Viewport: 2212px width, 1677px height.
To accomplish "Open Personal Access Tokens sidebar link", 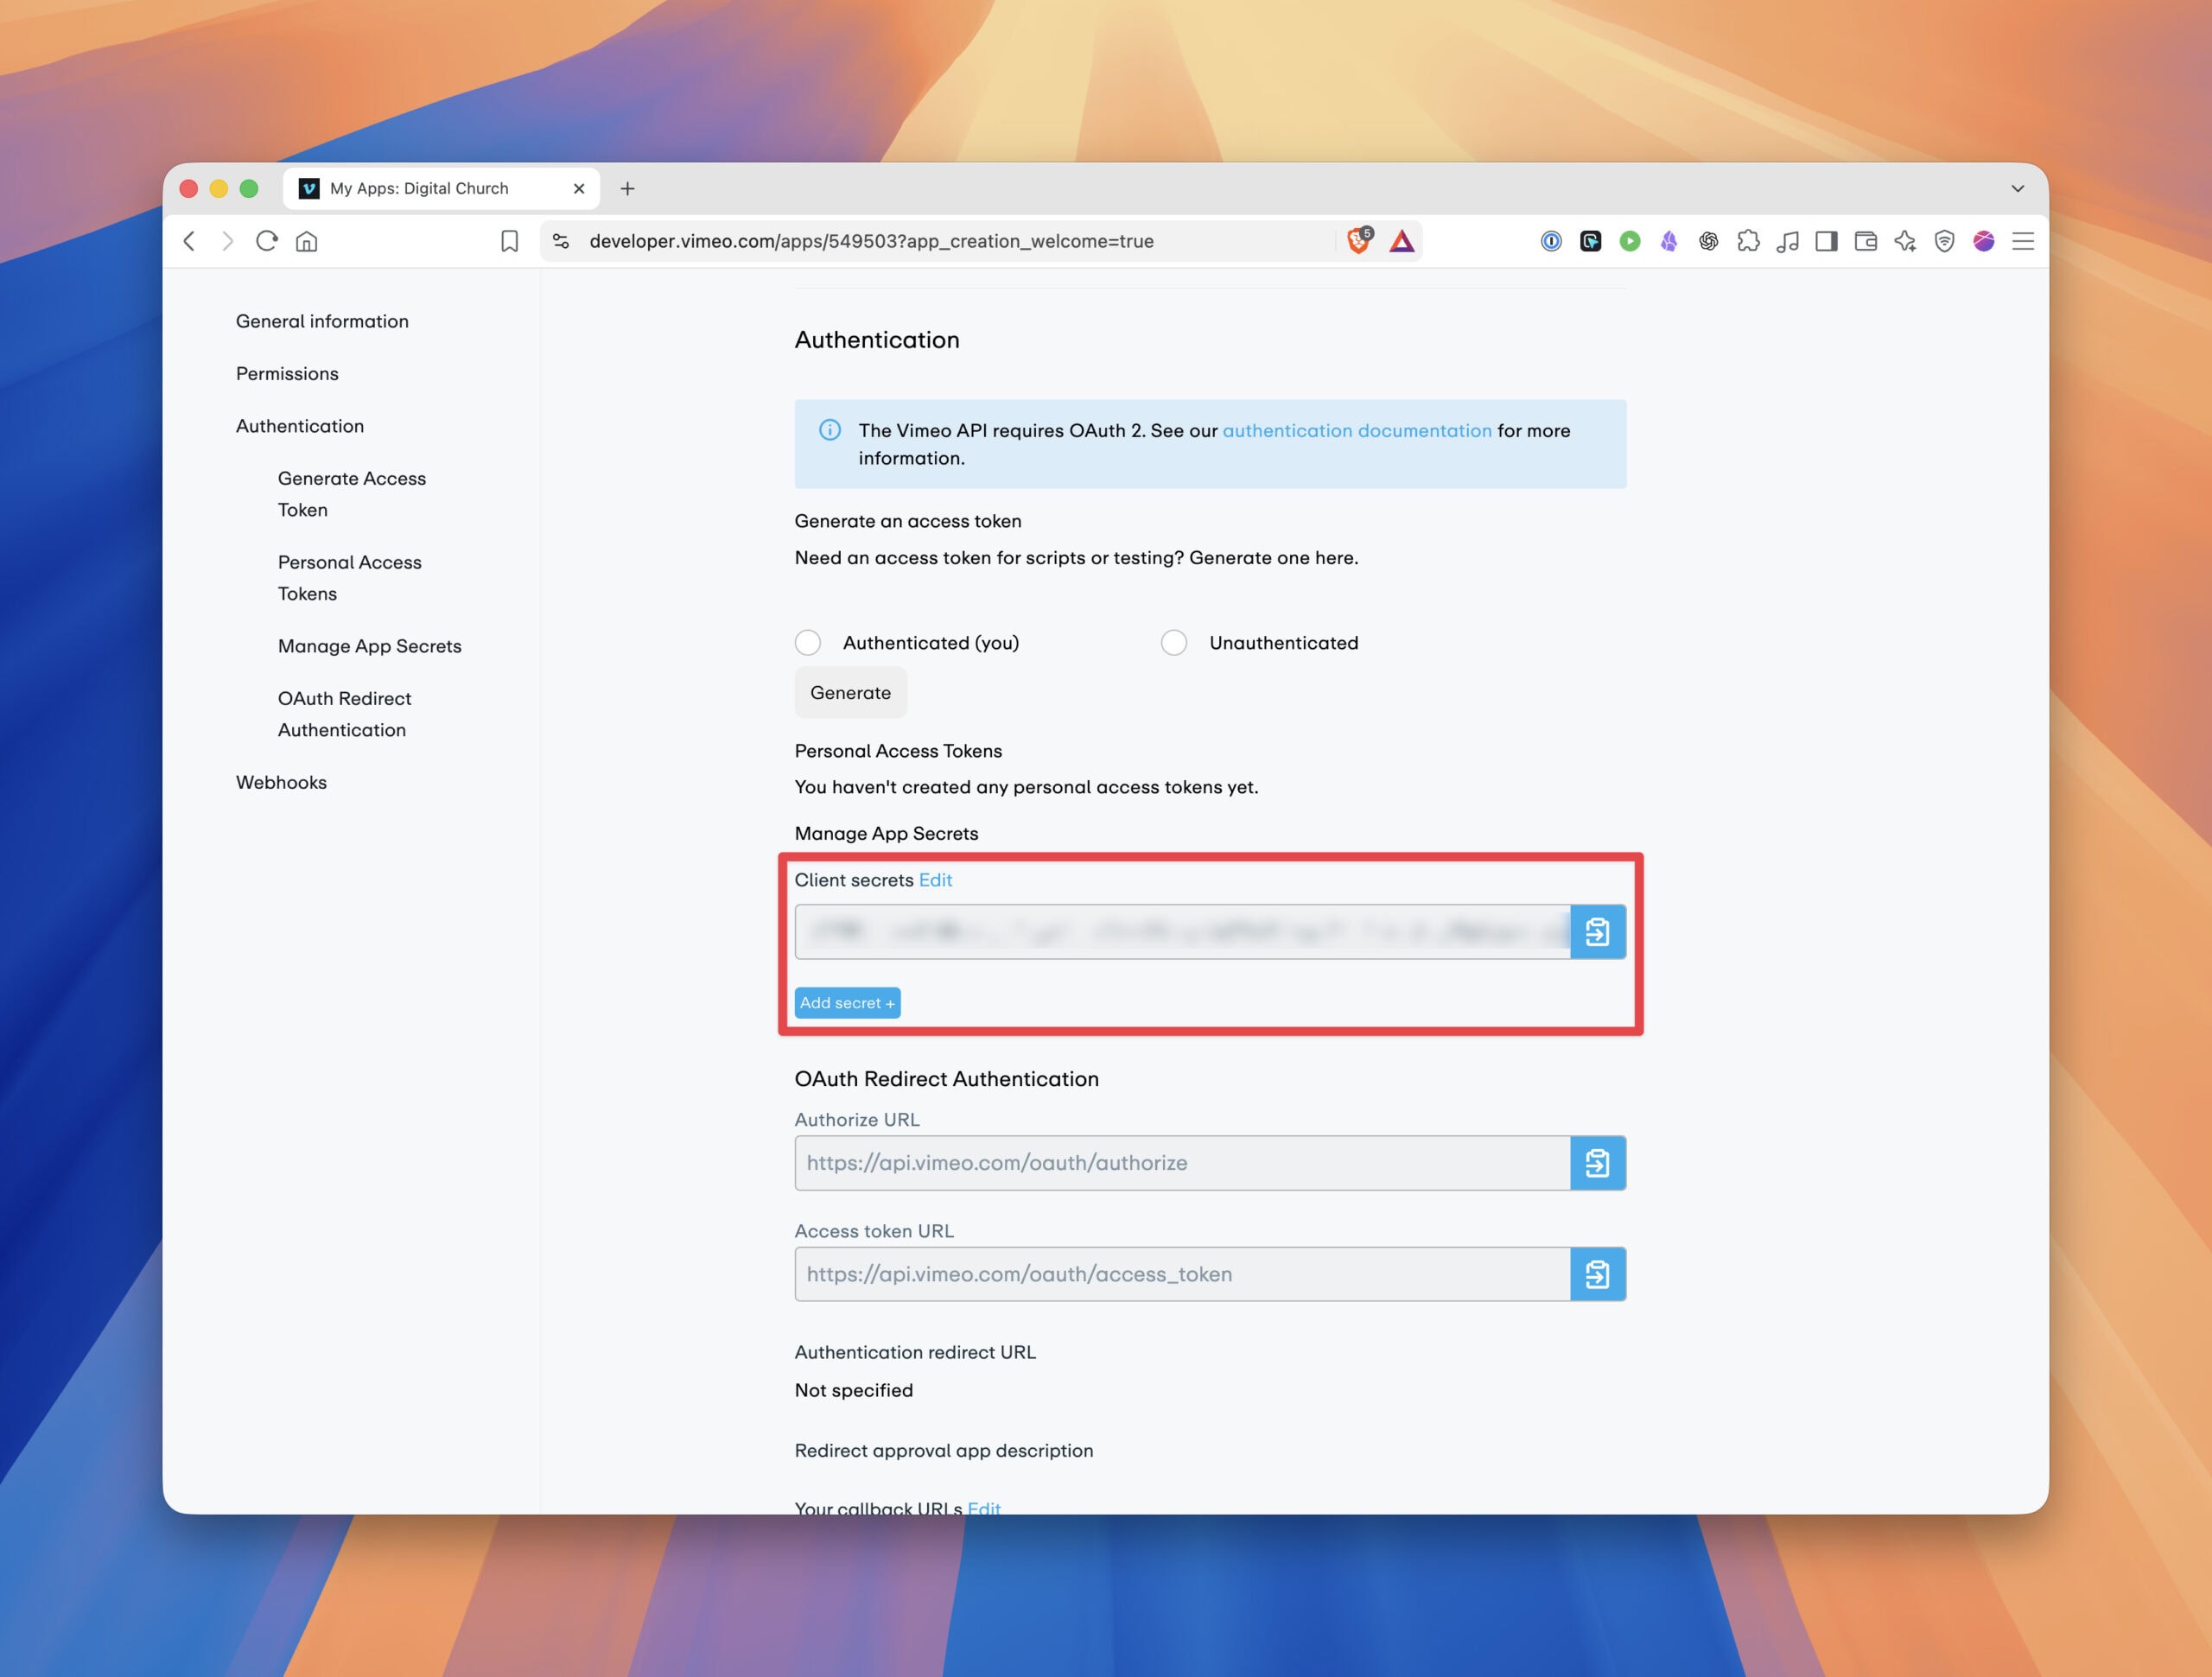I will [x=350, y=578].
